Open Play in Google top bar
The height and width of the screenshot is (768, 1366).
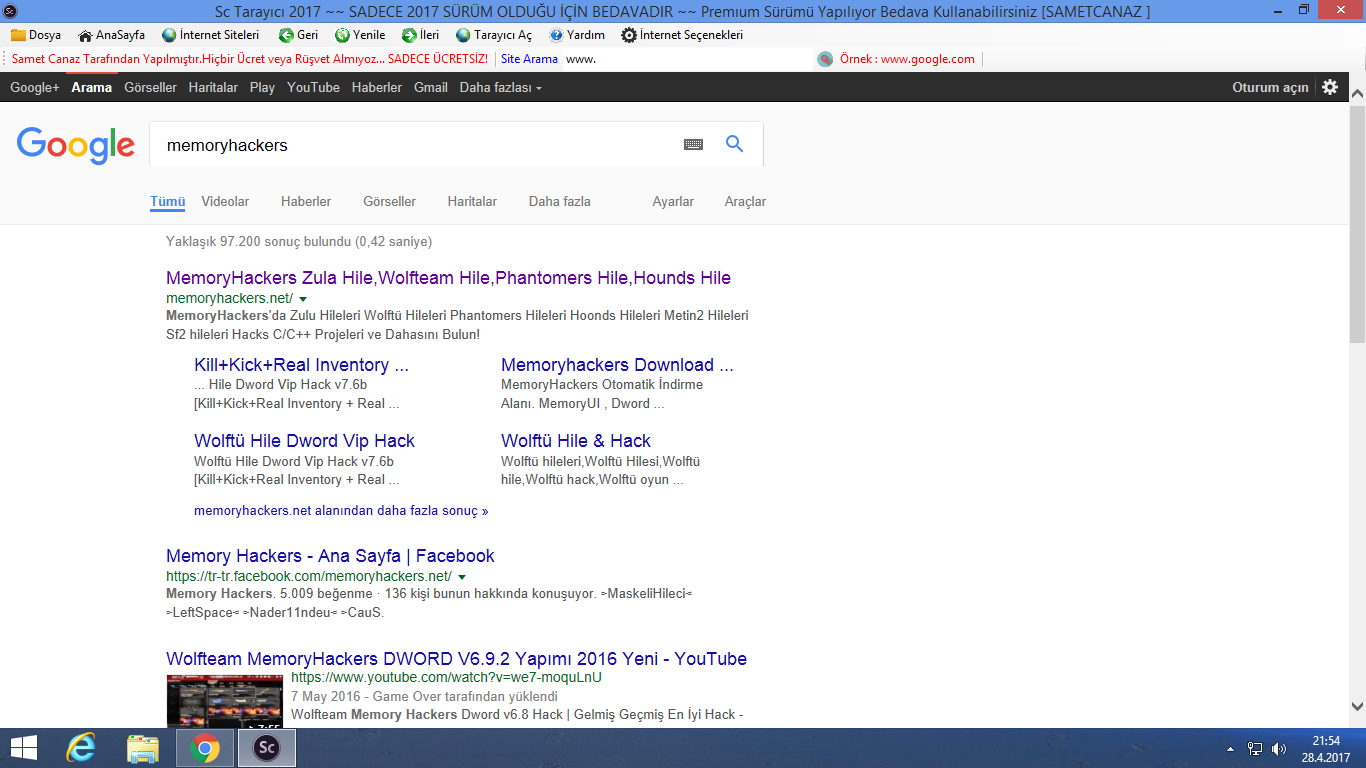[x=262, y=88]
